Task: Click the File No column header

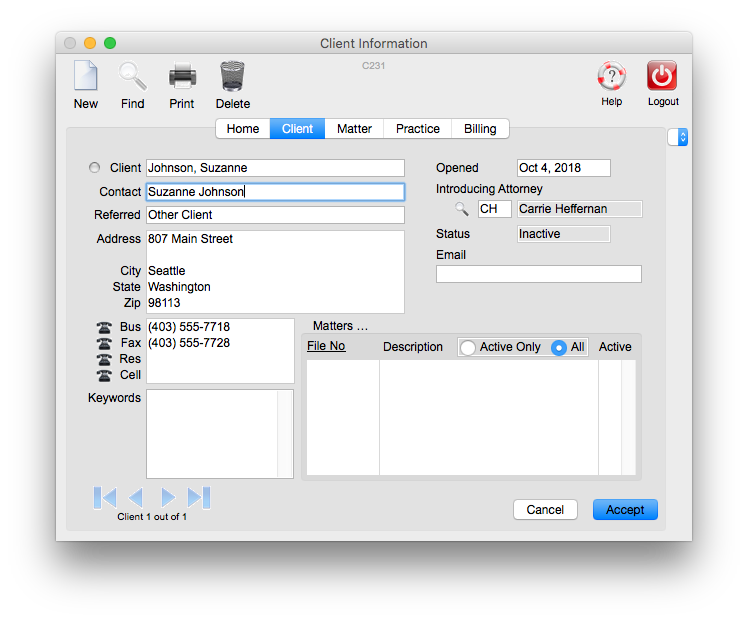Action: (x=326, y=347)
